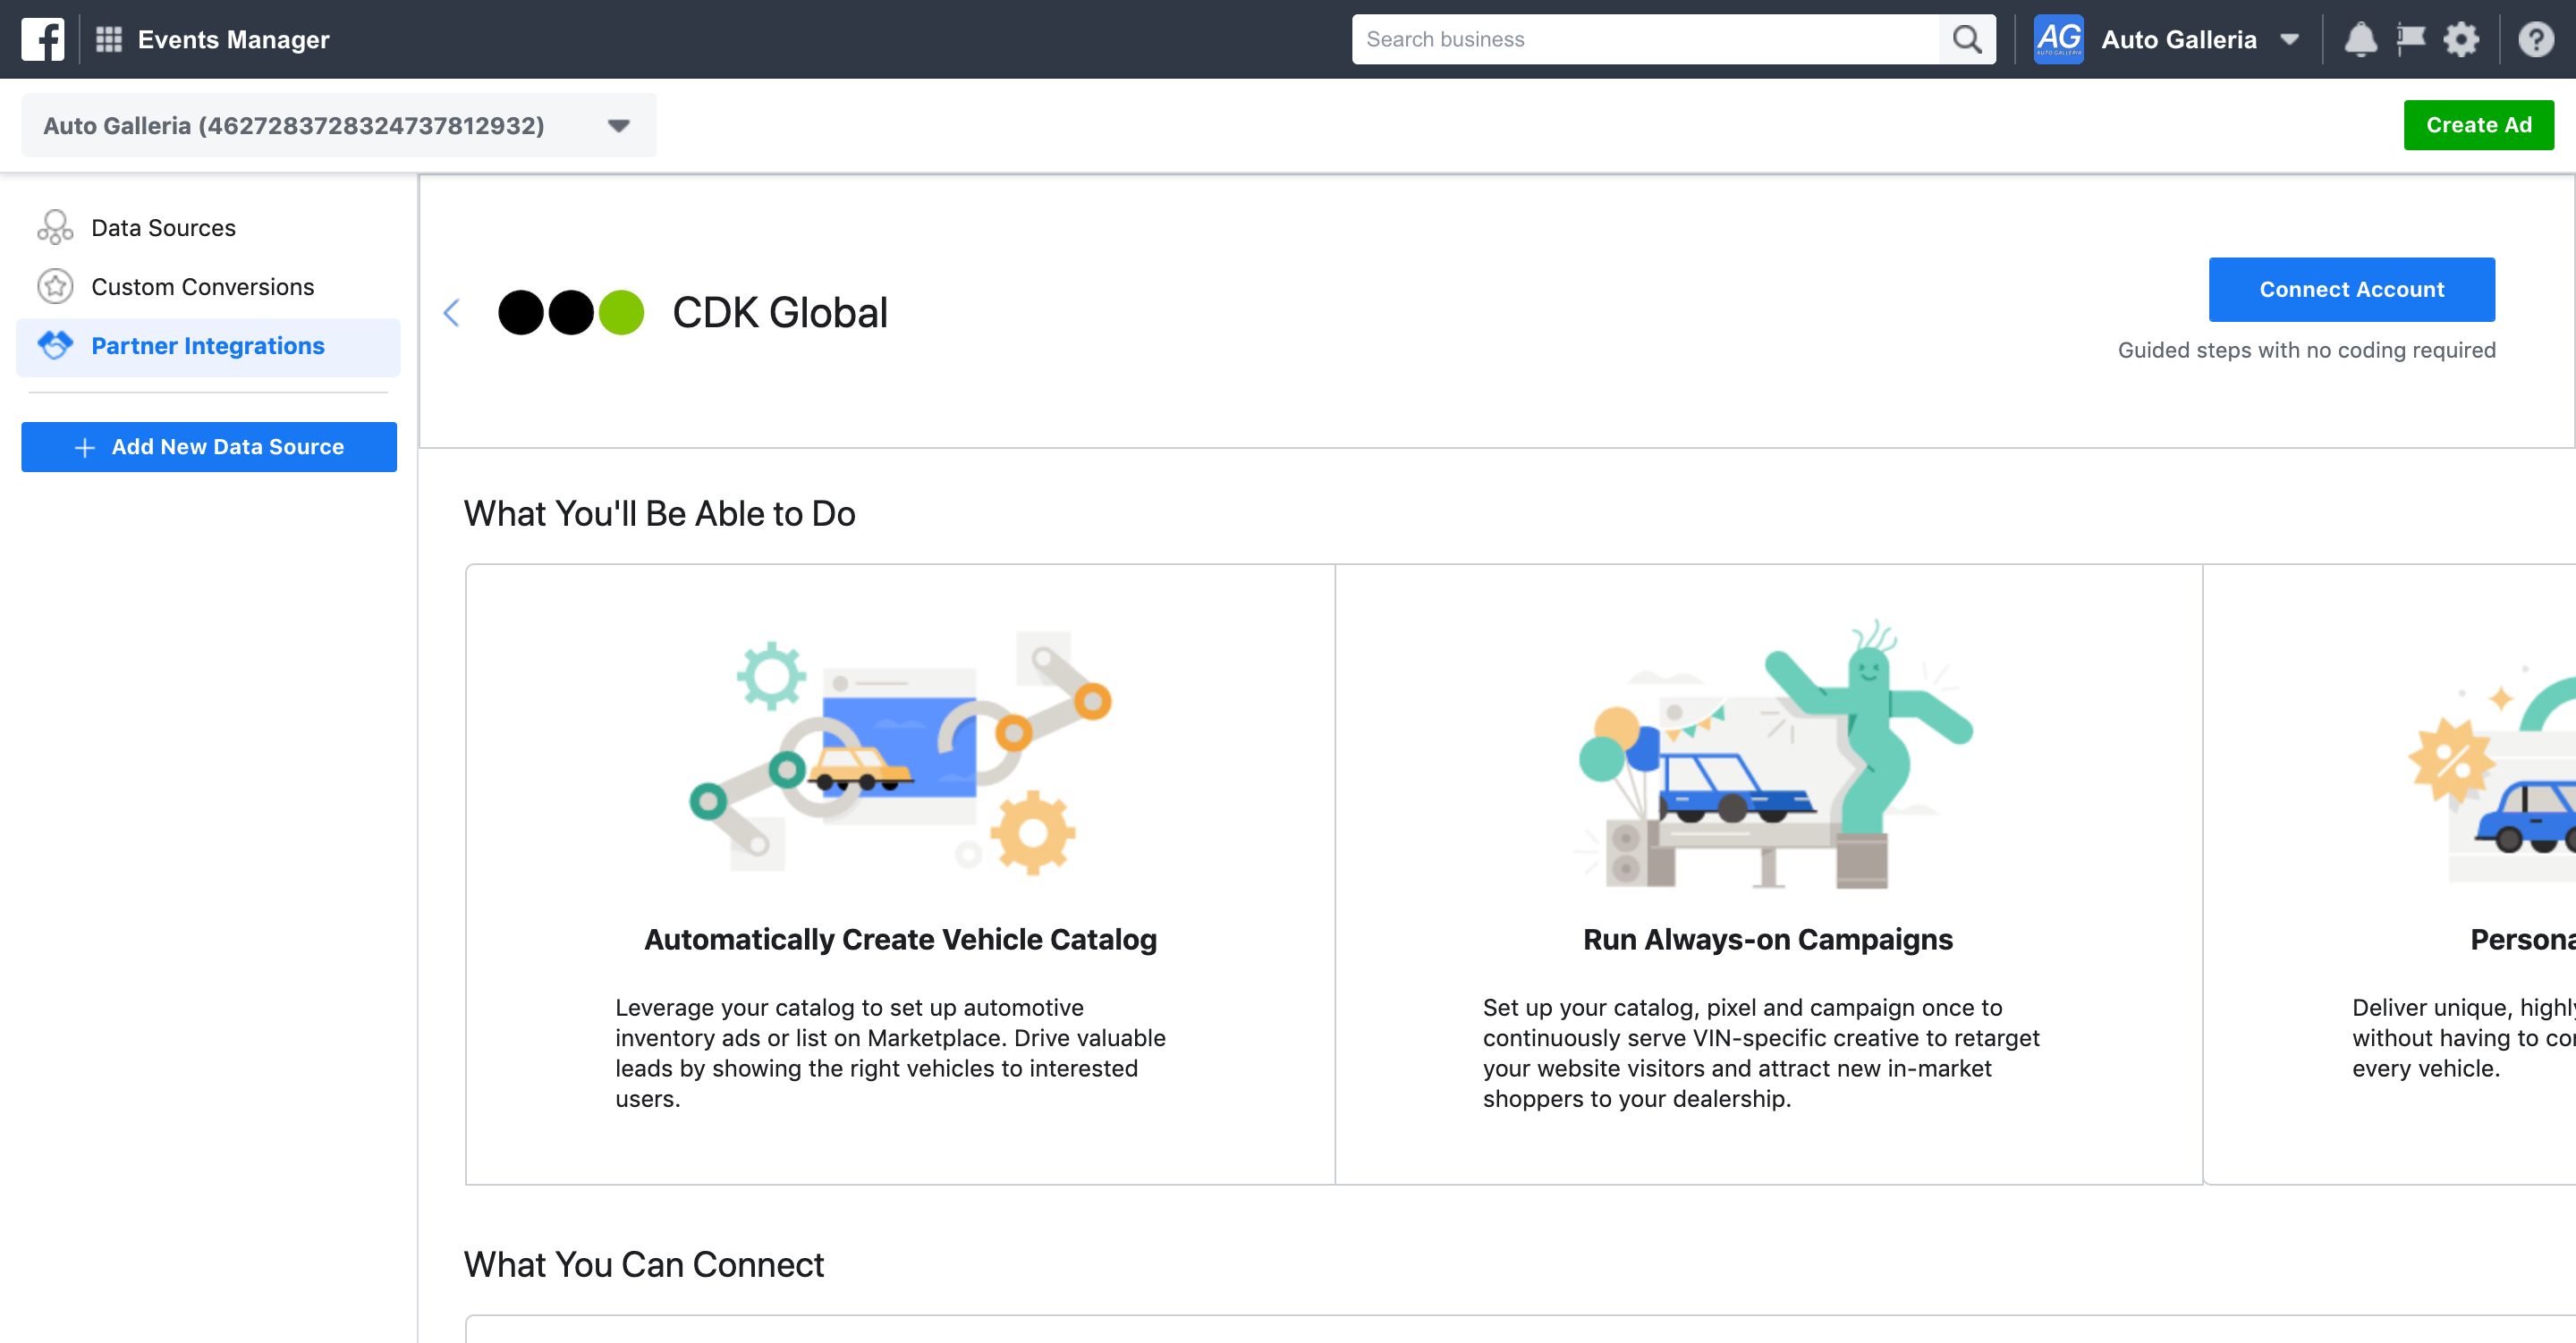2576x1343 pixels.
Task: Click the Connect Account button
Action: point(2351,289)
